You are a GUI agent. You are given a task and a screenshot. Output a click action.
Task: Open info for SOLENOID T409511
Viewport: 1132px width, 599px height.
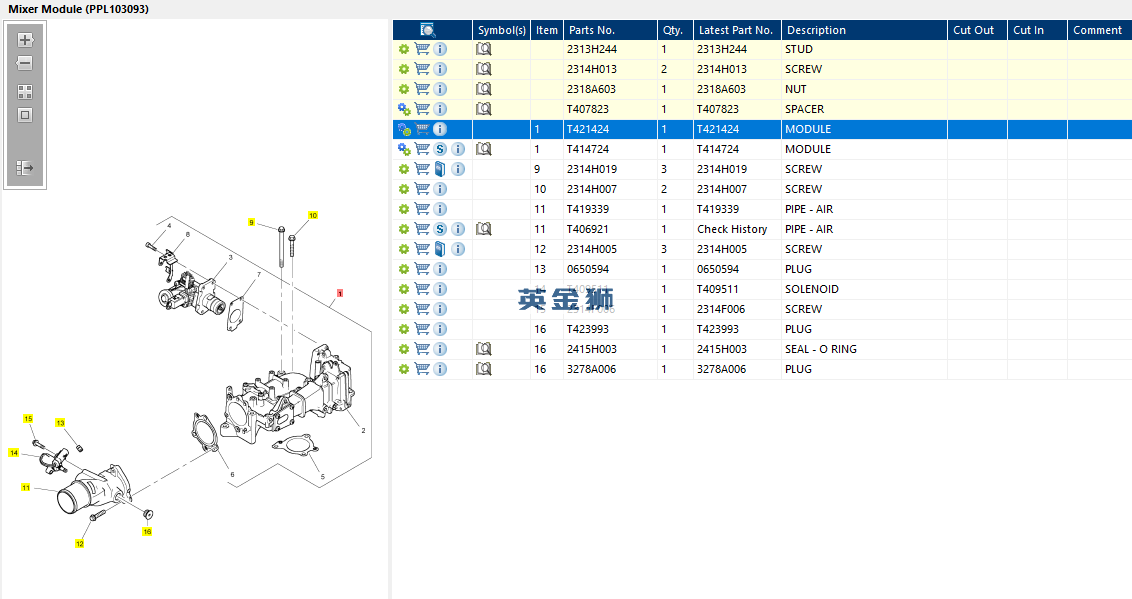pyautogui.click(x=440, y=289)
